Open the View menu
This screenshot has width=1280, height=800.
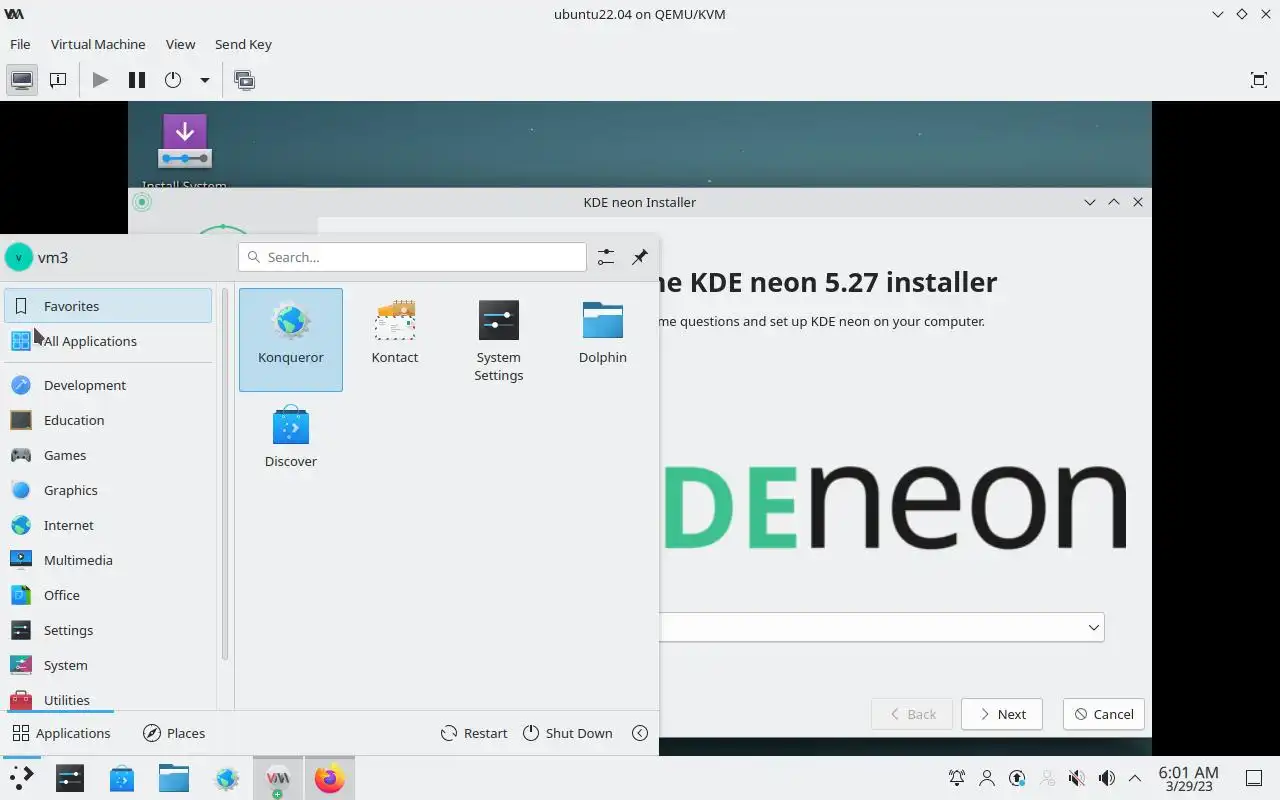point(180,44)
